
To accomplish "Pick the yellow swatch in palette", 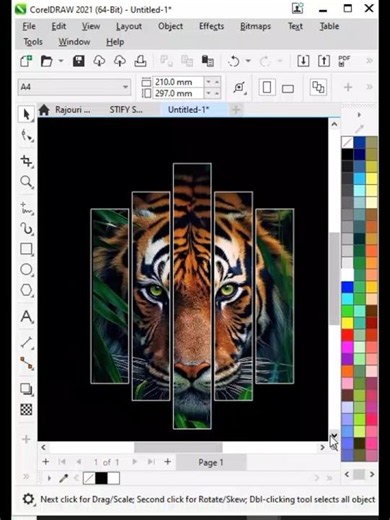I will (347, 323).
